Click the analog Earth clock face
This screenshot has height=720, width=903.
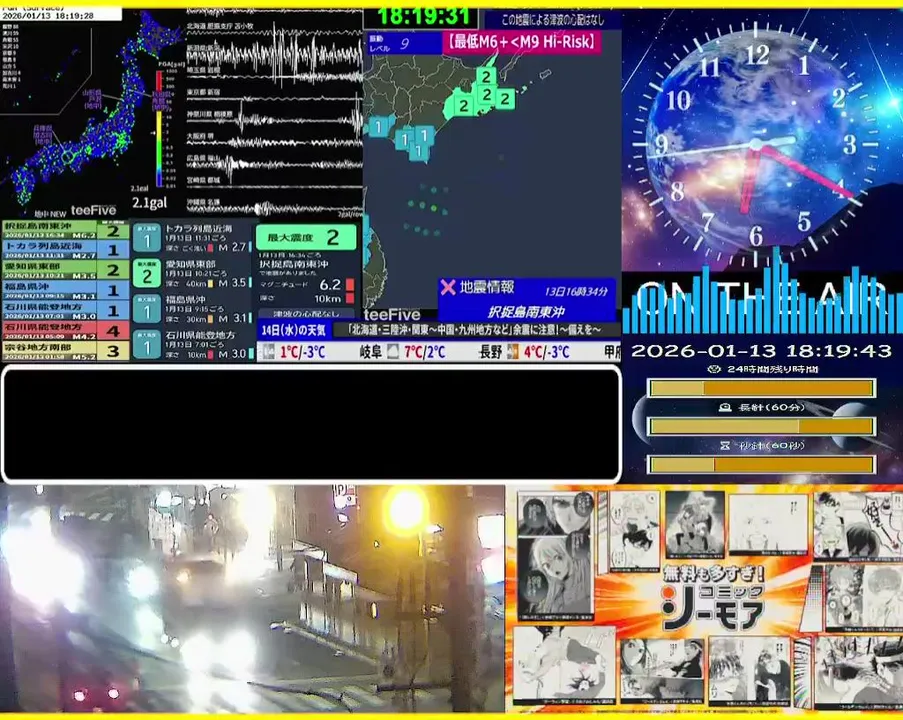coord(756,144)
